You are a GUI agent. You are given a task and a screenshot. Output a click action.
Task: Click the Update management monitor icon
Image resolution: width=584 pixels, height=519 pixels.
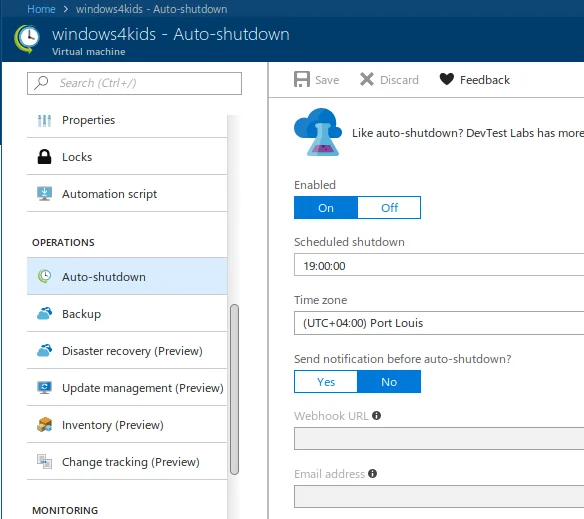(44, 387)
